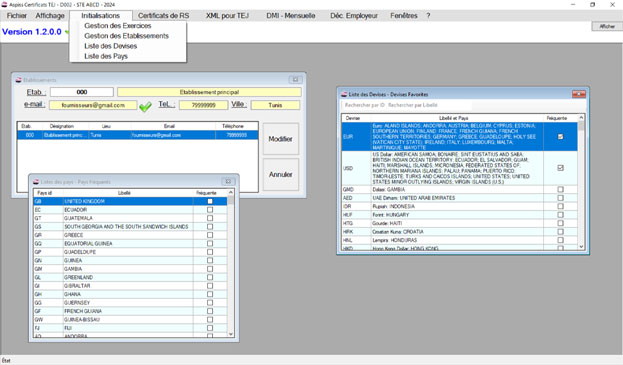The image size is (623, 365).
Task: Click the Téléphone column header
Action: click(x=233, y=126)
